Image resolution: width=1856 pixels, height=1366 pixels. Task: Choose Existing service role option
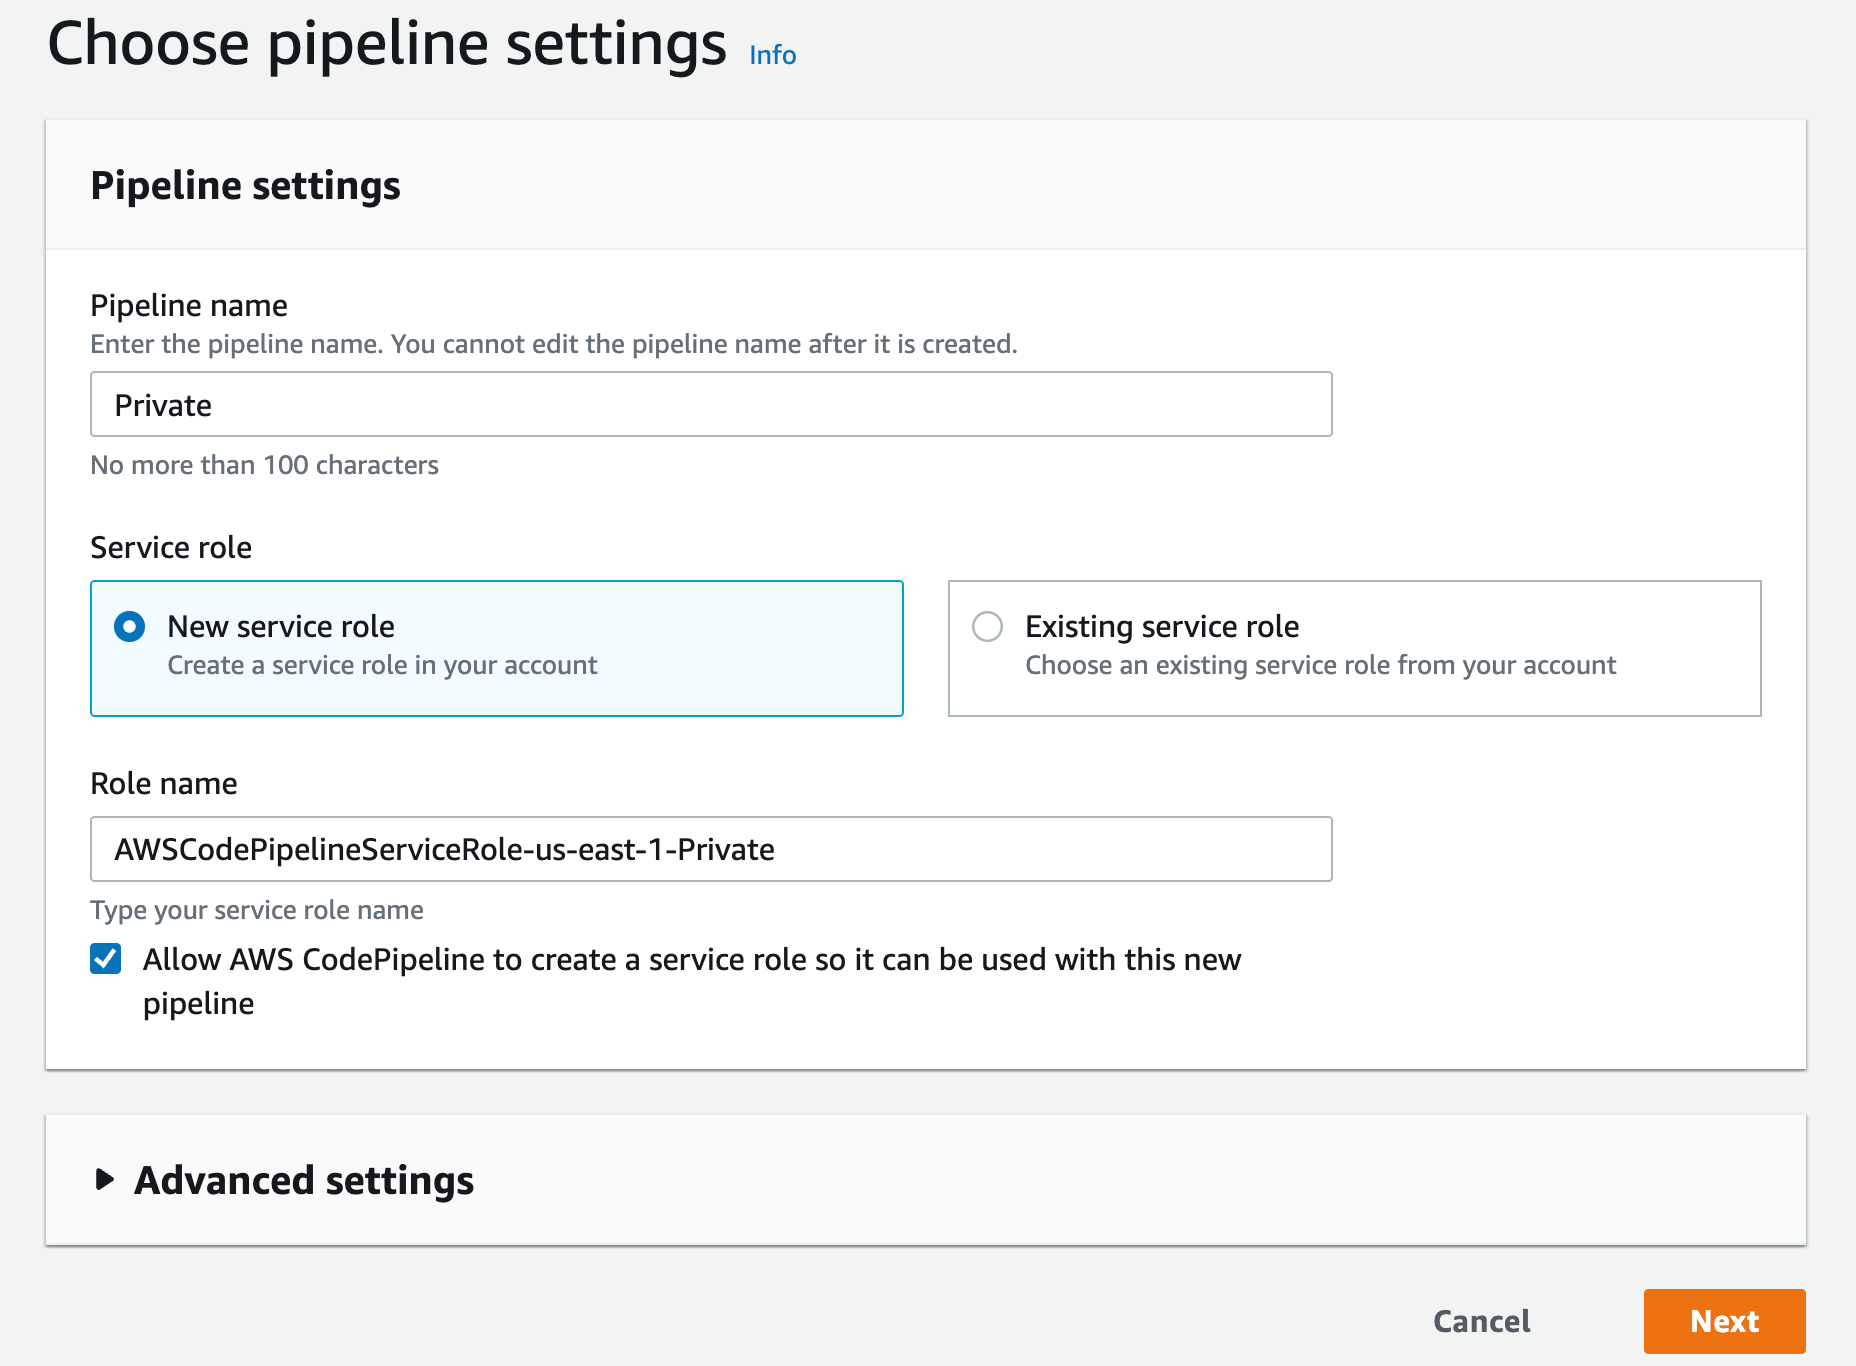988,627
